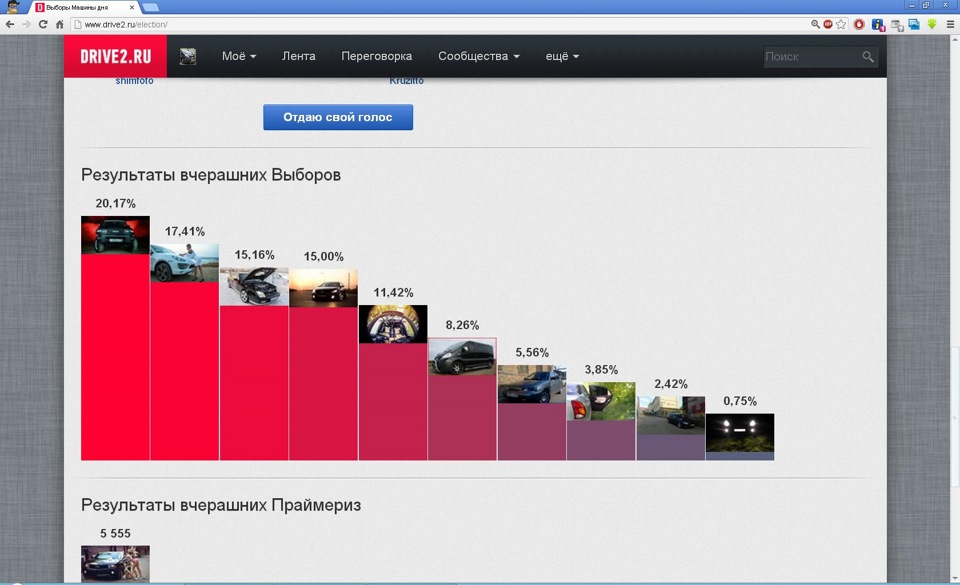Image resolution: width=960 pixels, height=585 pixels.
Task: Open the Kruzitto user link
Action: click(x=407, y=81)
